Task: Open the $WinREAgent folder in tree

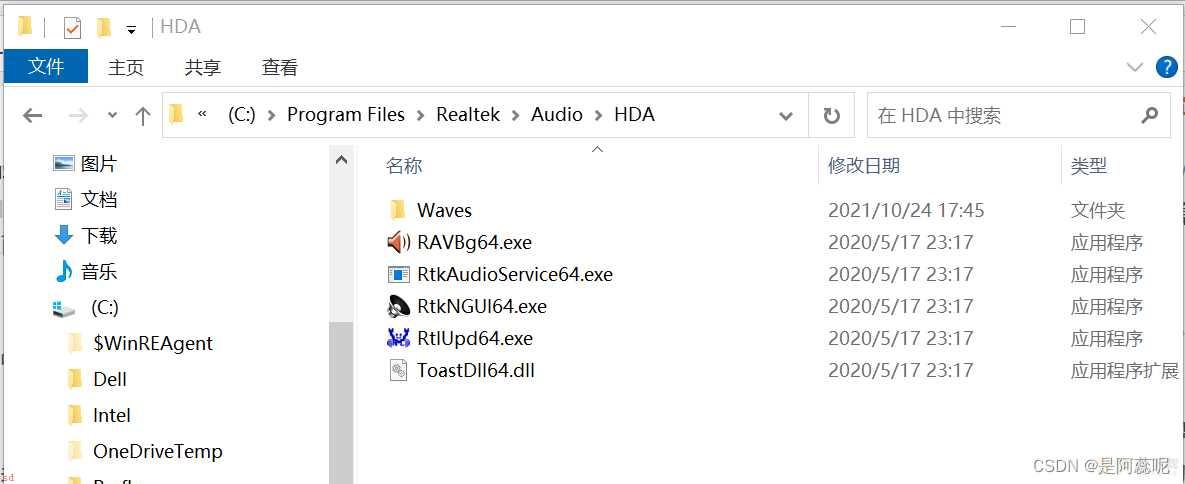Action: click(x=140, y=343)
